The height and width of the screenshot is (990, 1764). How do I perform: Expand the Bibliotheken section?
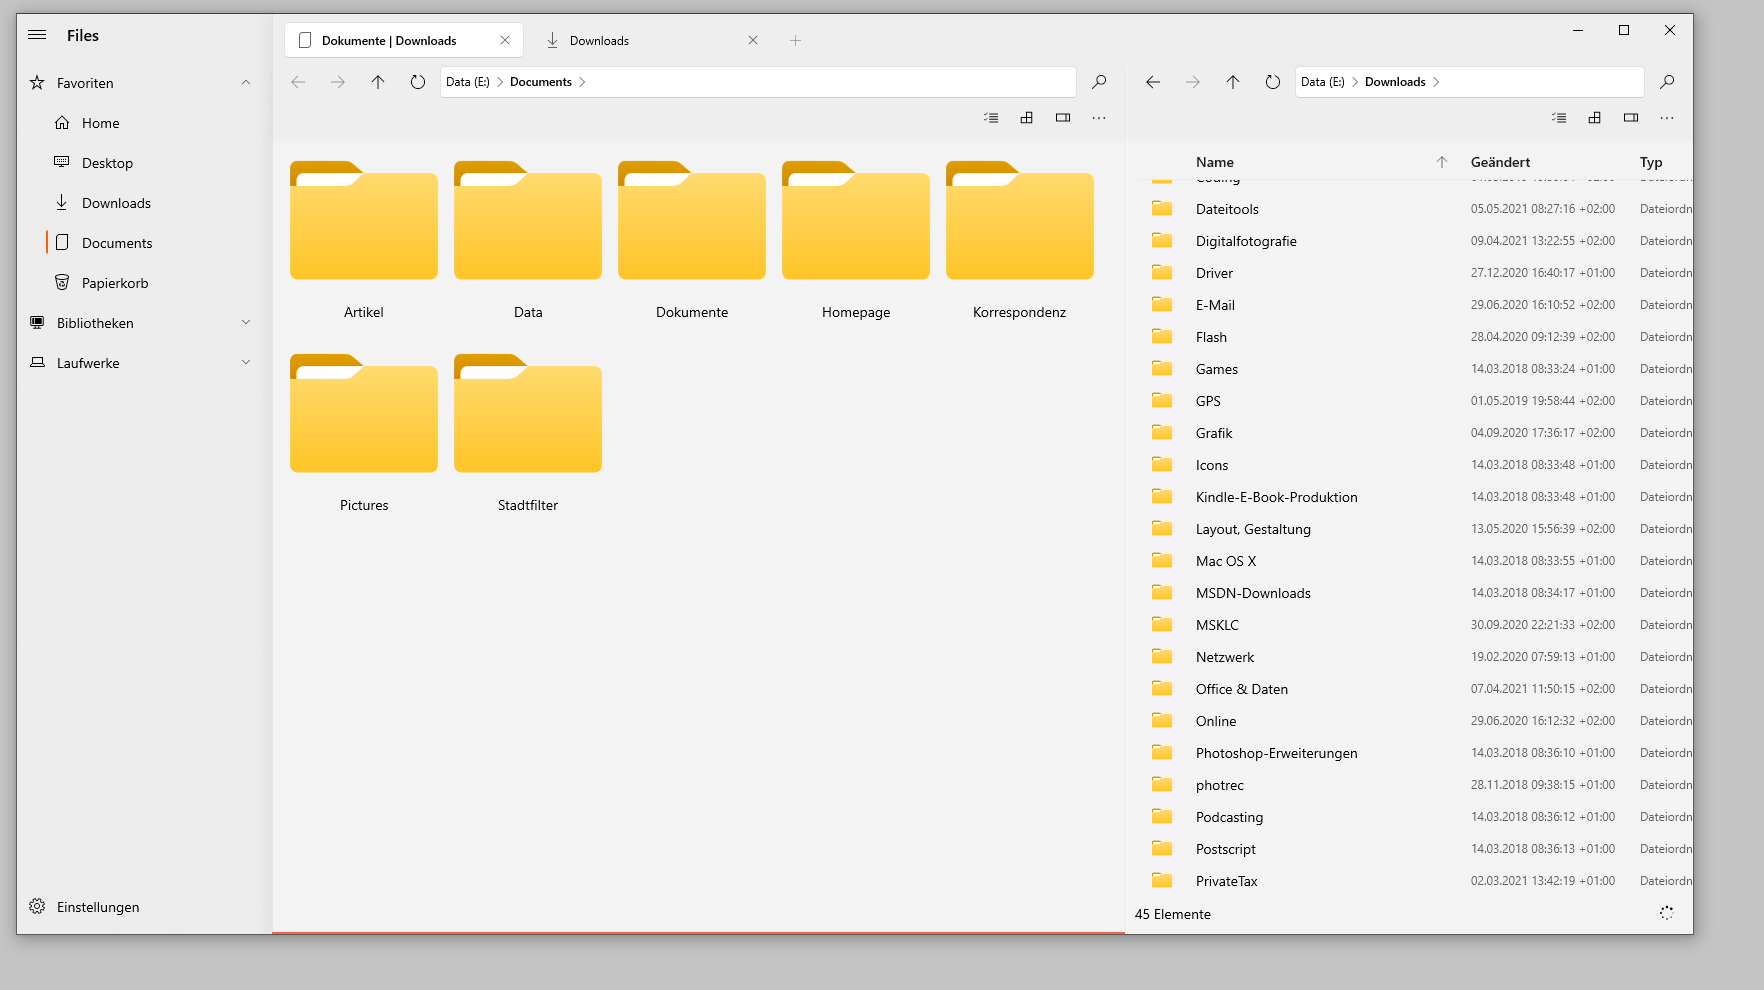point(246,323)
